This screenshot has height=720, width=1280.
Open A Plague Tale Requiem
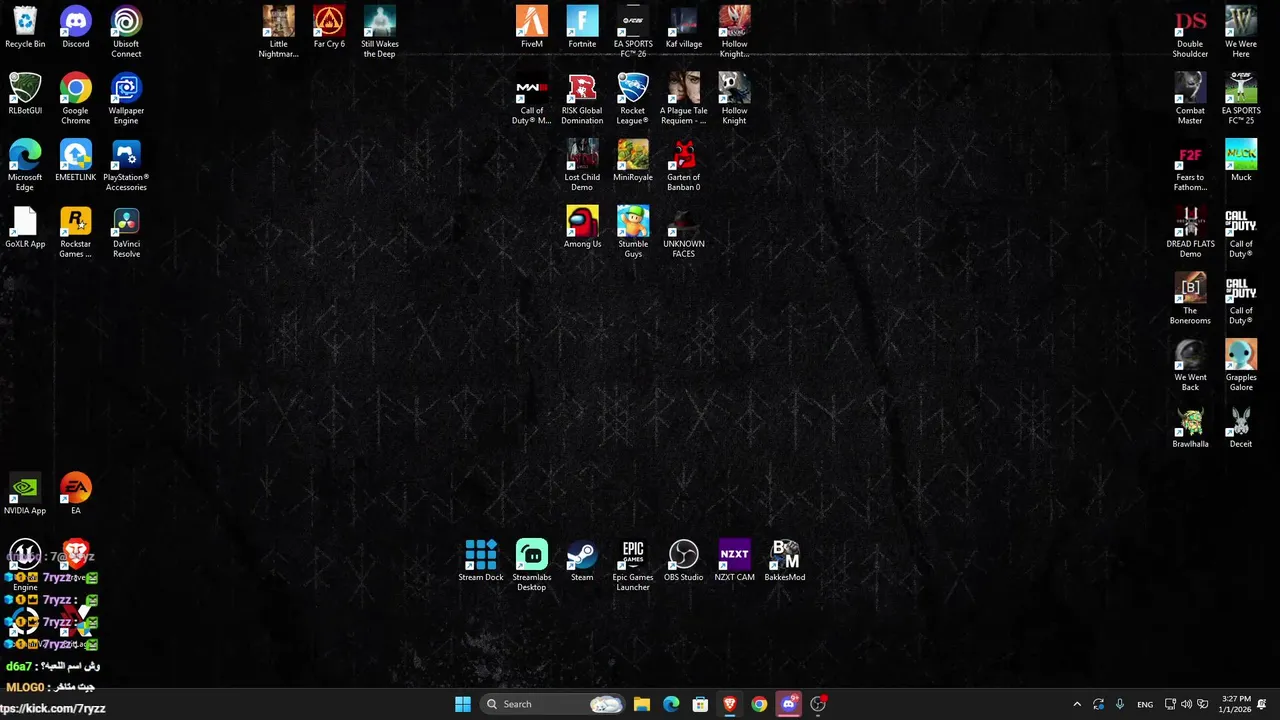click(x=684, y=99)
